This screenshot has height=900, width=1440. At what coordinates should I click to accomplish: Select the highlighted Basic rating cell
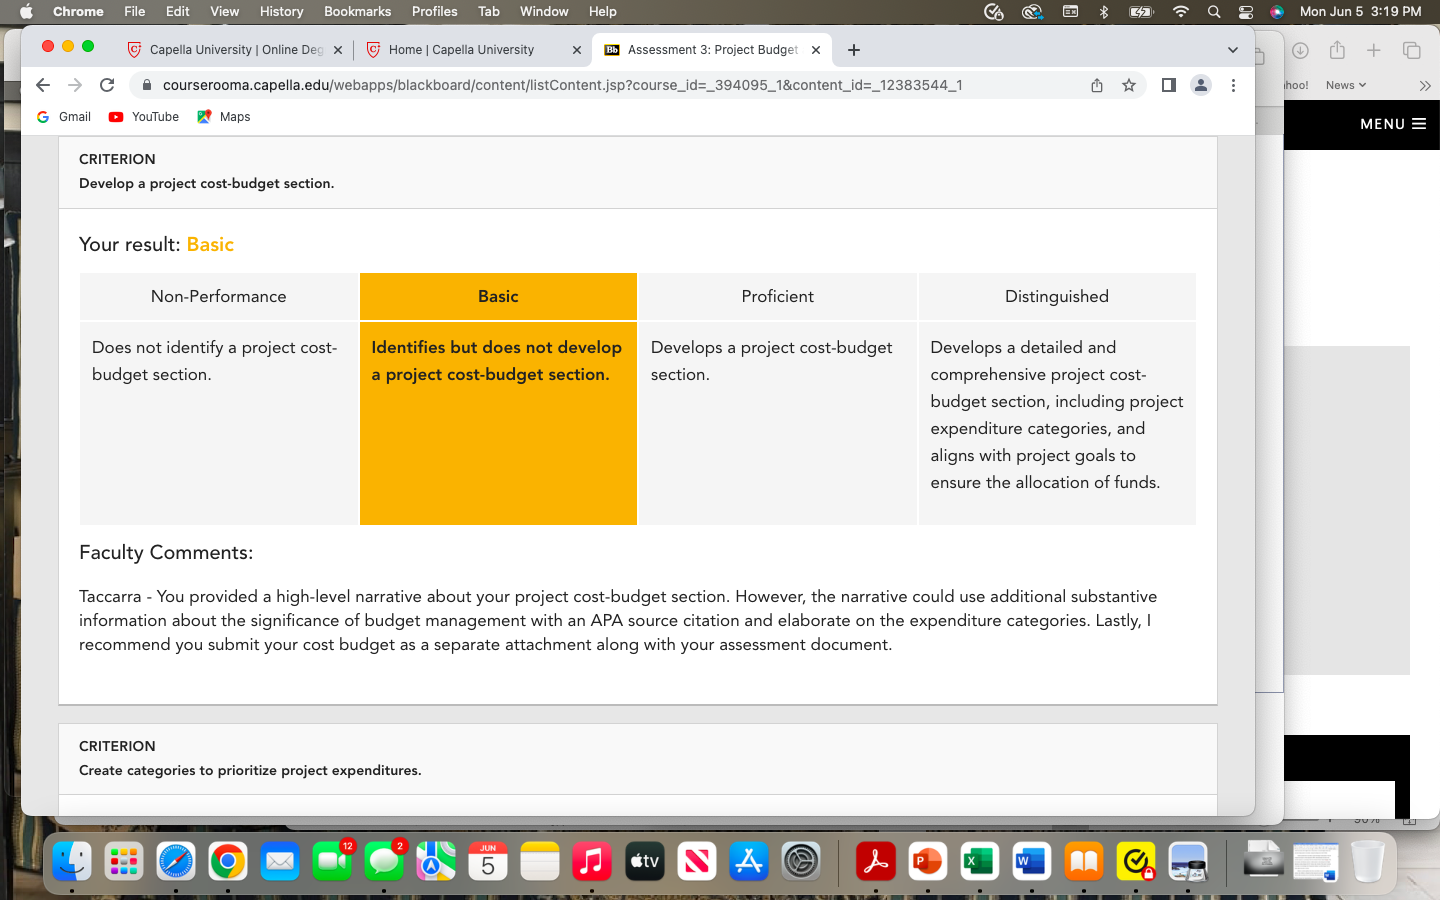[498, 399]
